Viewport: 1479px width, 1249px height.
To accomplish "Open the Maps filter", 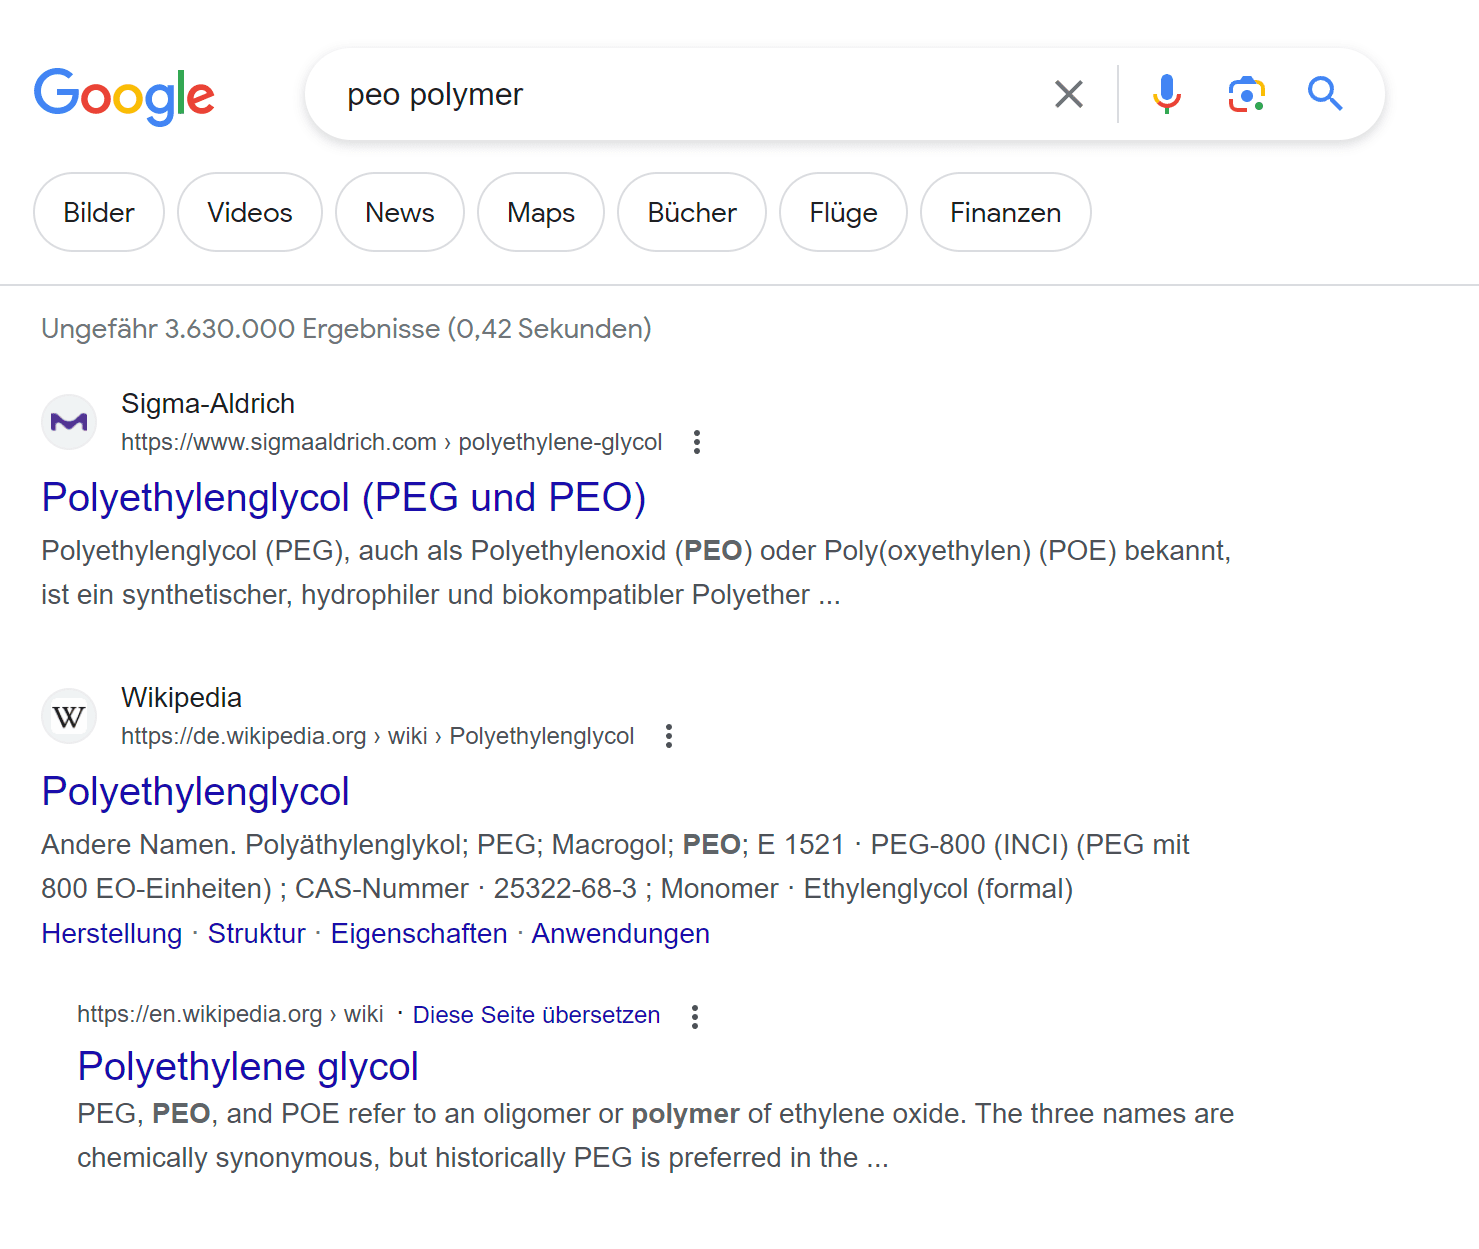I will coord(541,212).
